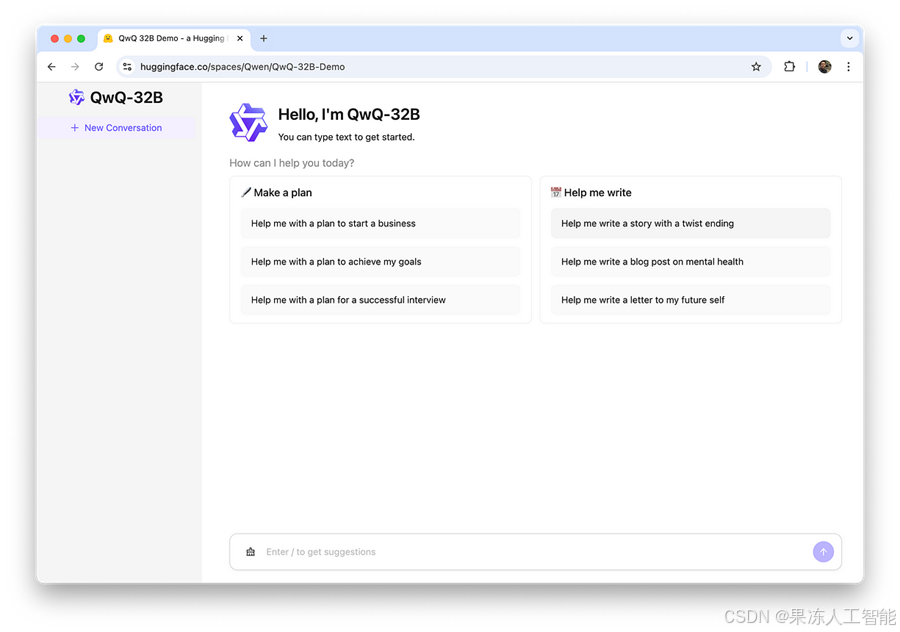The width and height of the screenshot is (900, 632).
Task: Focus the 'Enter / to get suggestions' field
Action: 534,552
